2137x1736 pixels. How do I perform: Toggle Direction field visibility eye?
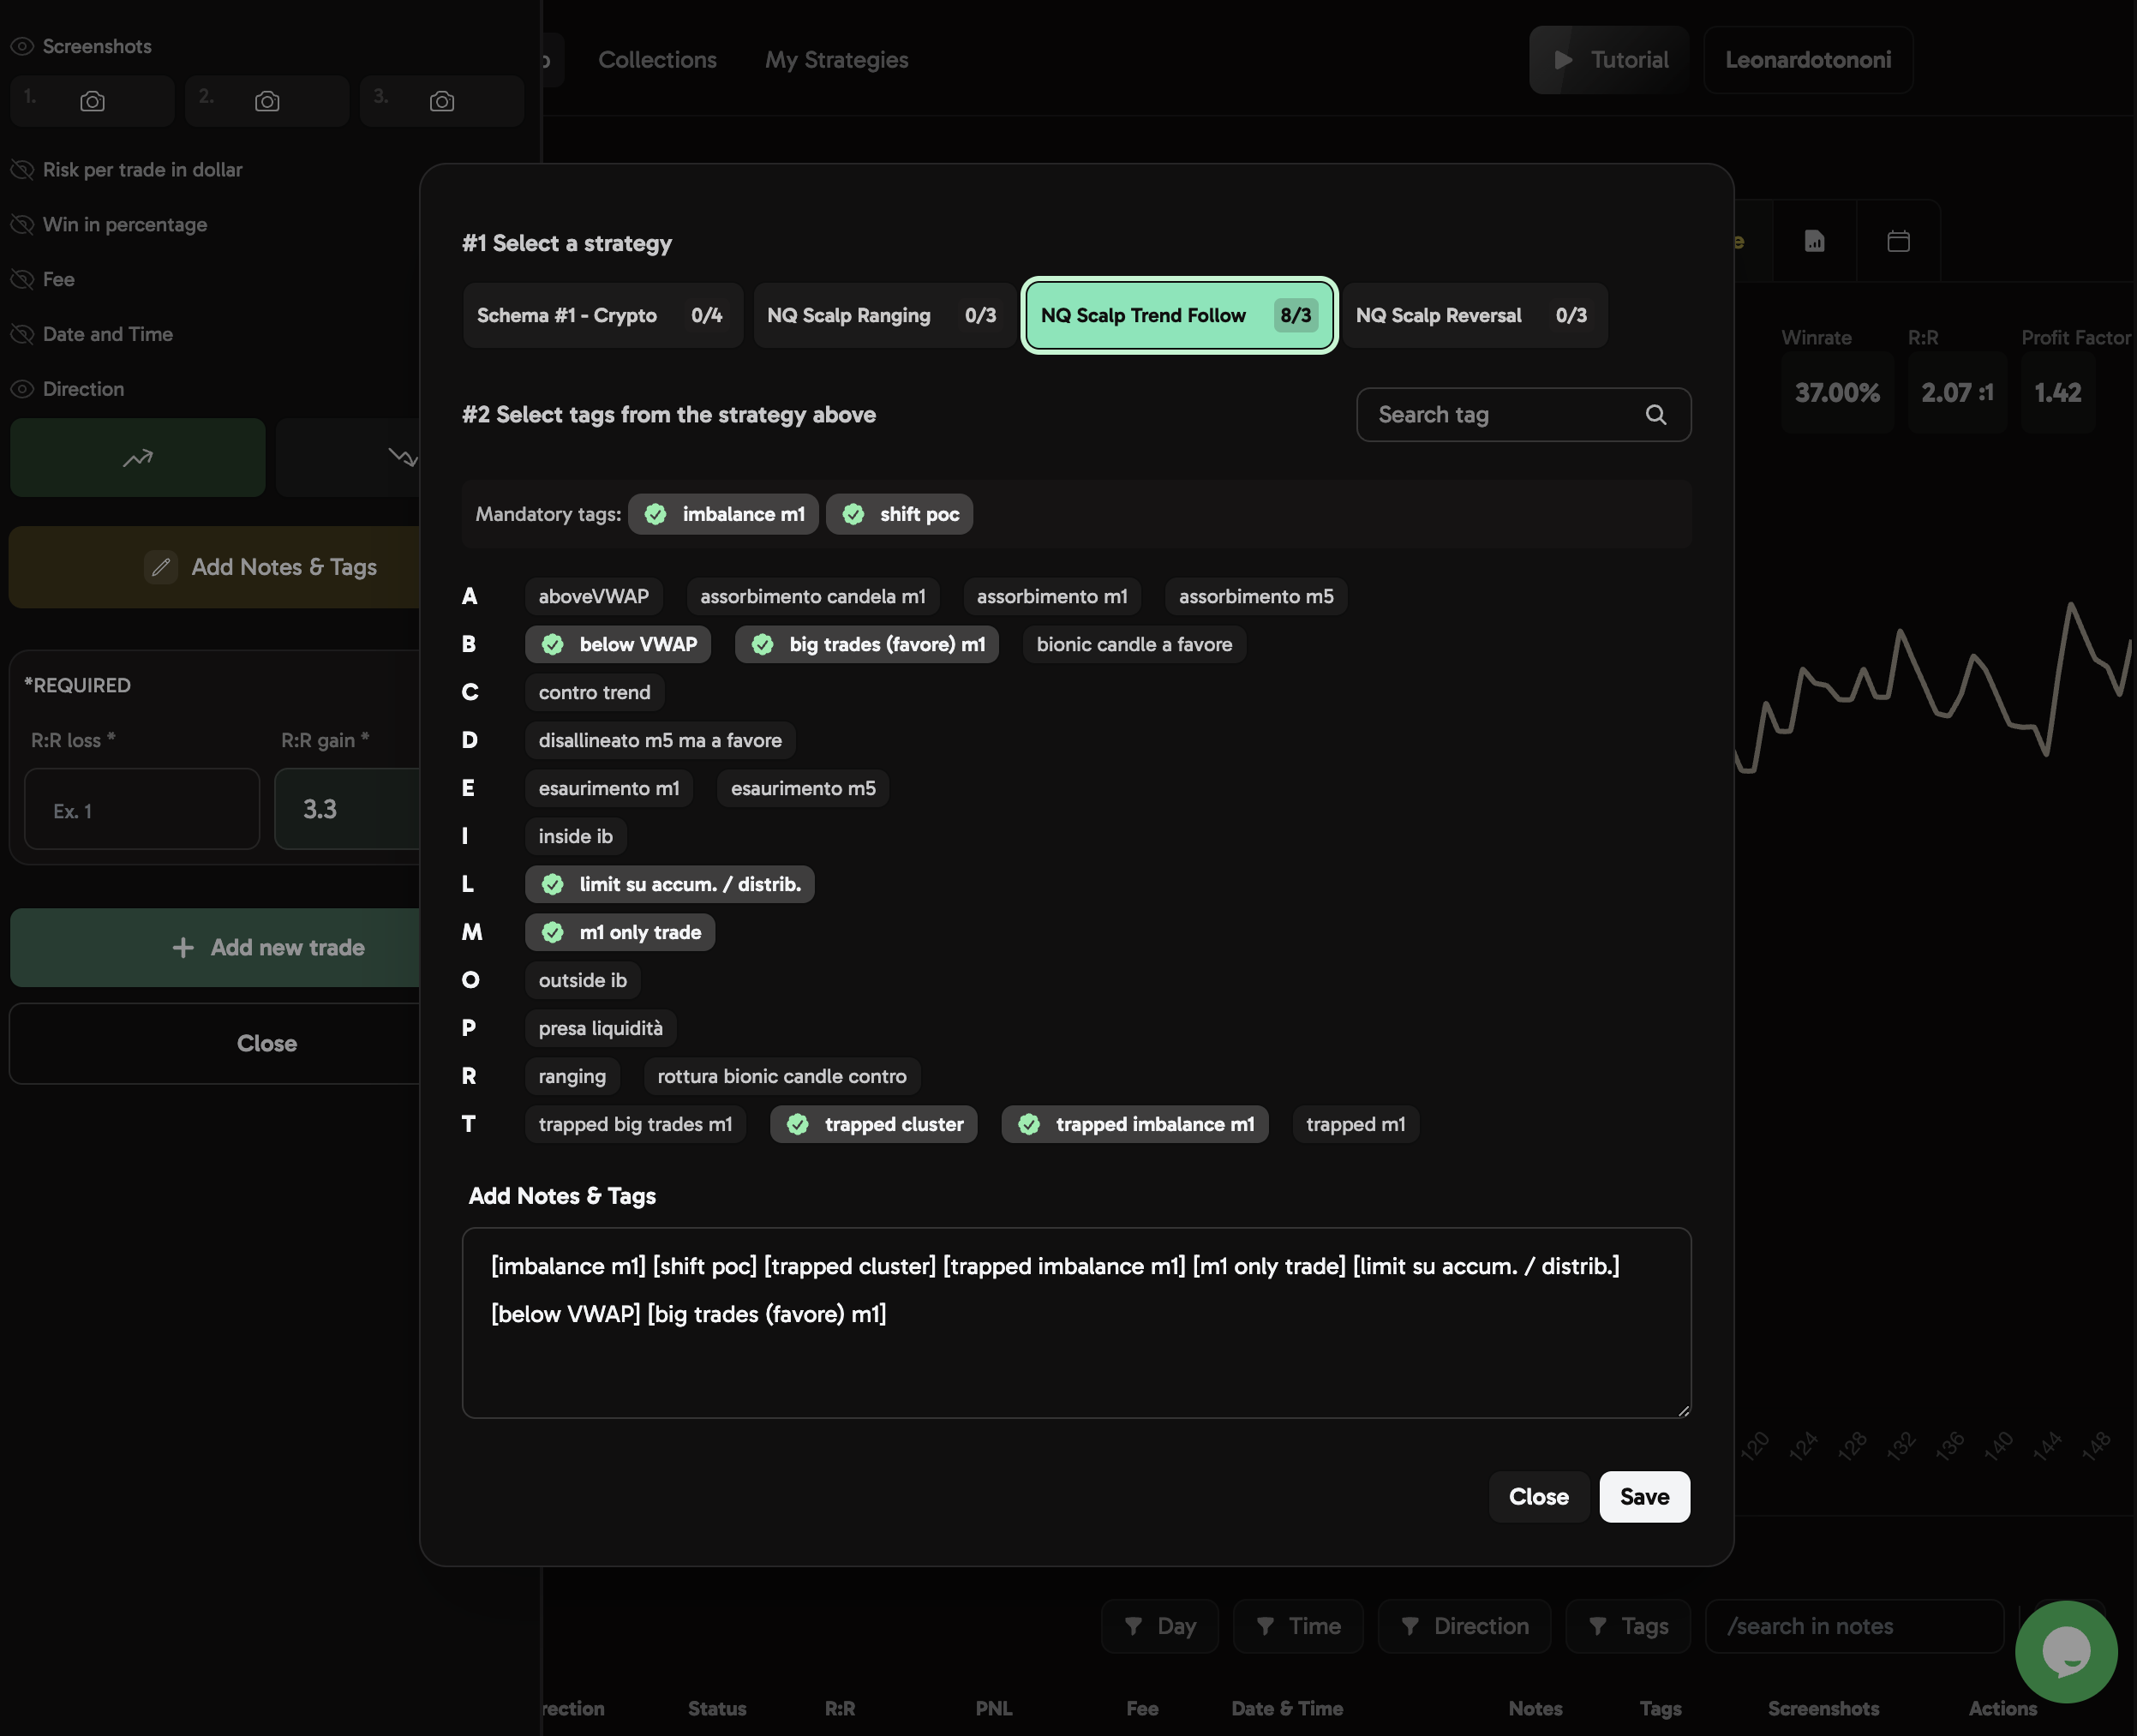pyautogui.click(x=22, y=389)
